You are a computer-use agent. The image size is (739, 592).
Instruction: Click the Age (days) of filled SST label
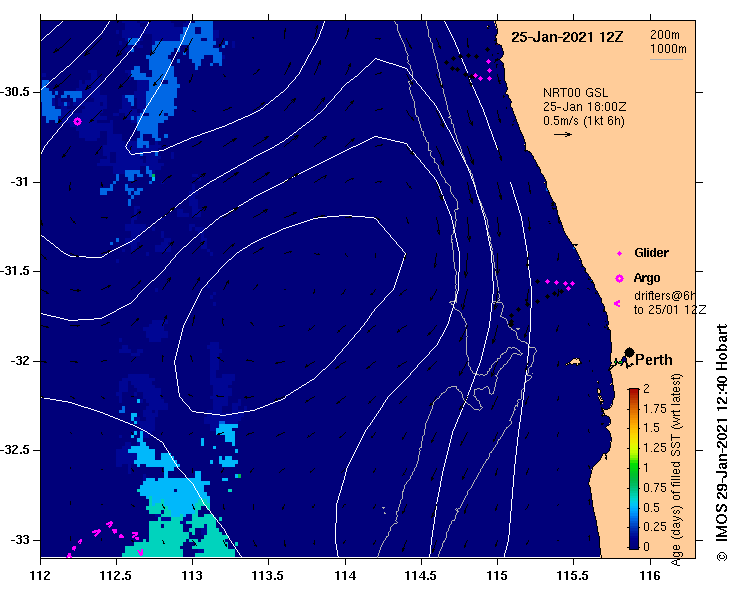point(677,470)
